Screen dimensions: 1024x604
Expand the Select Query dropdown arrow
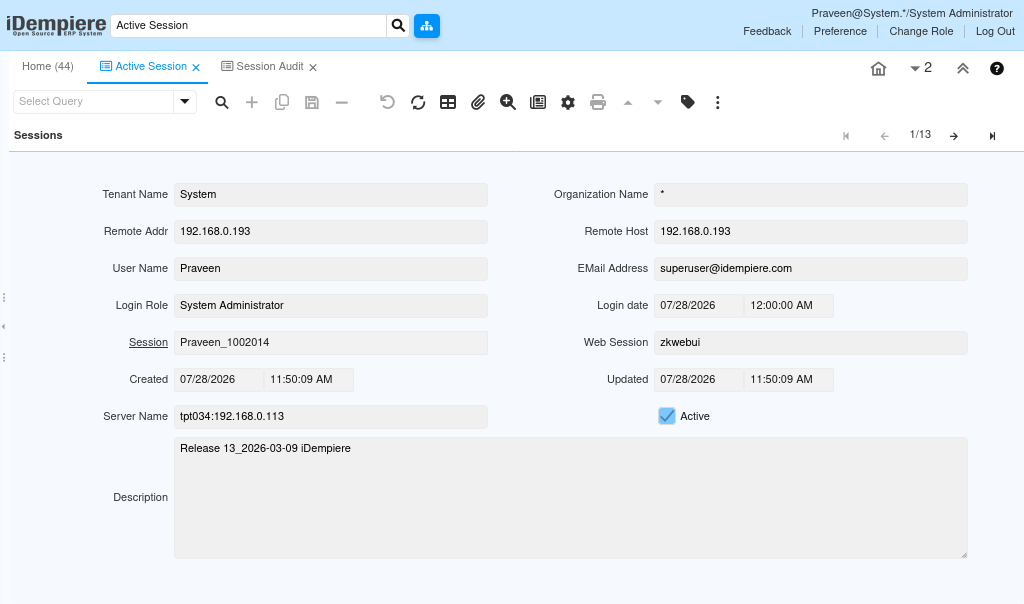(x=185, y=102)
